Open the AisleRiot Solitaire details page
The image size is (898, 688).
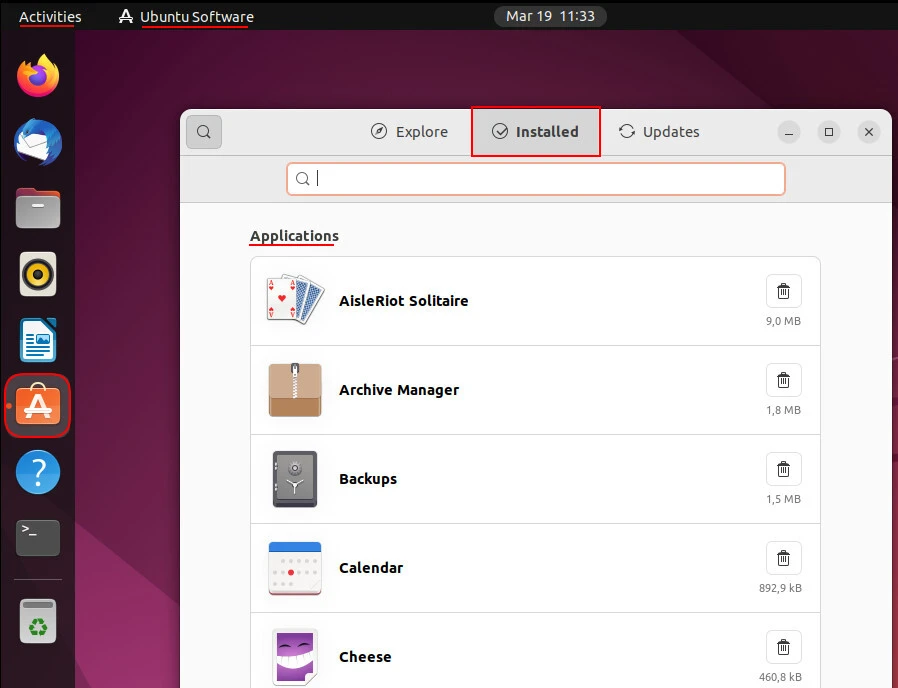coord(404,300)
